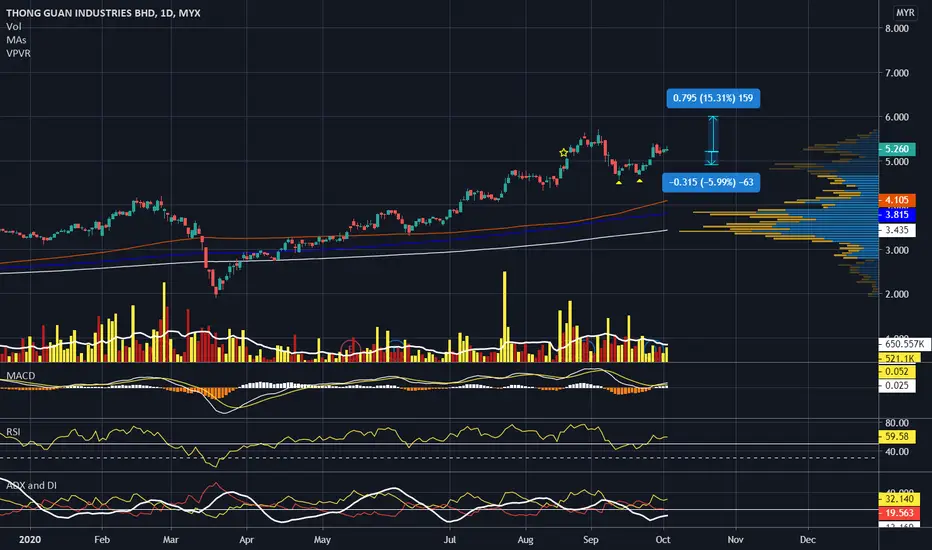Click the MYR currency button
Screen dimensions: 932x550
(905, 12)
